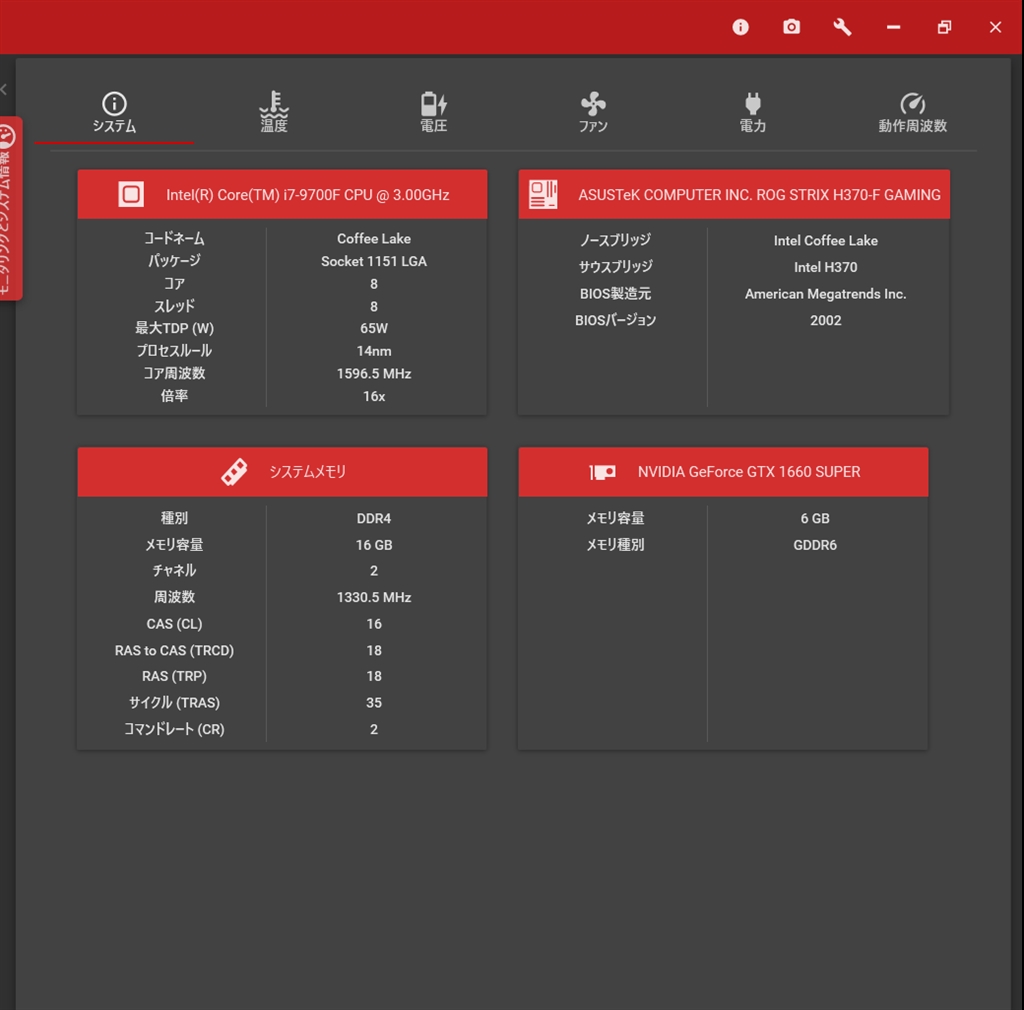Restore the window size

[944, 27]
